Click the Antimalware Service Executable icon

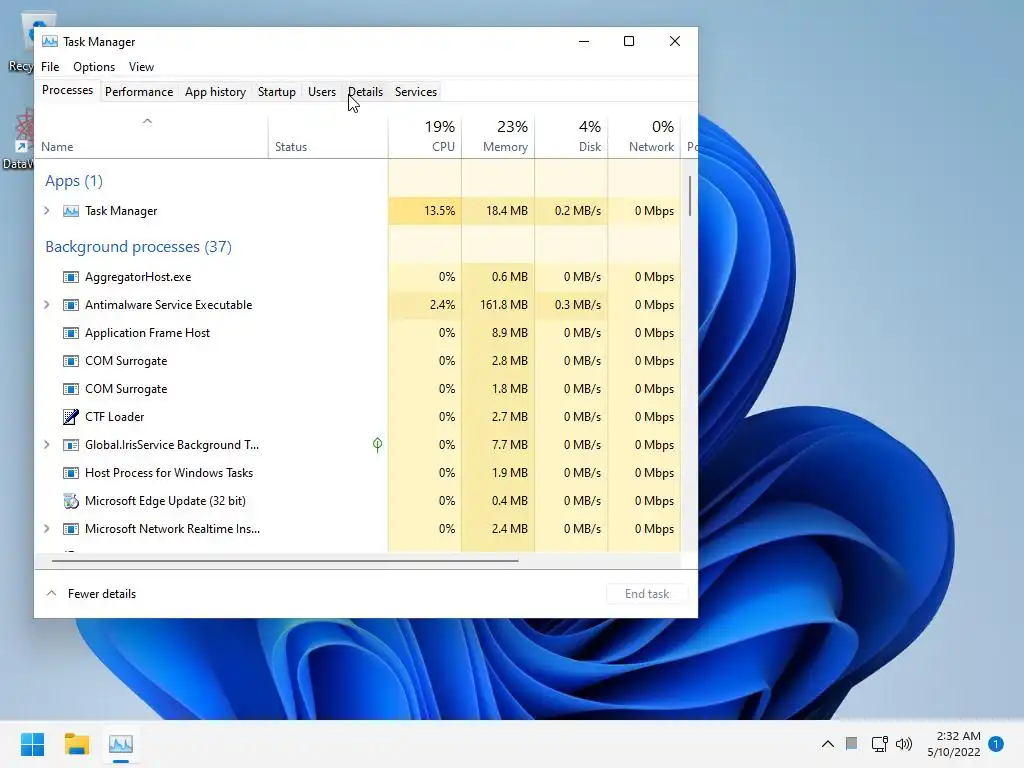(71, 305)
